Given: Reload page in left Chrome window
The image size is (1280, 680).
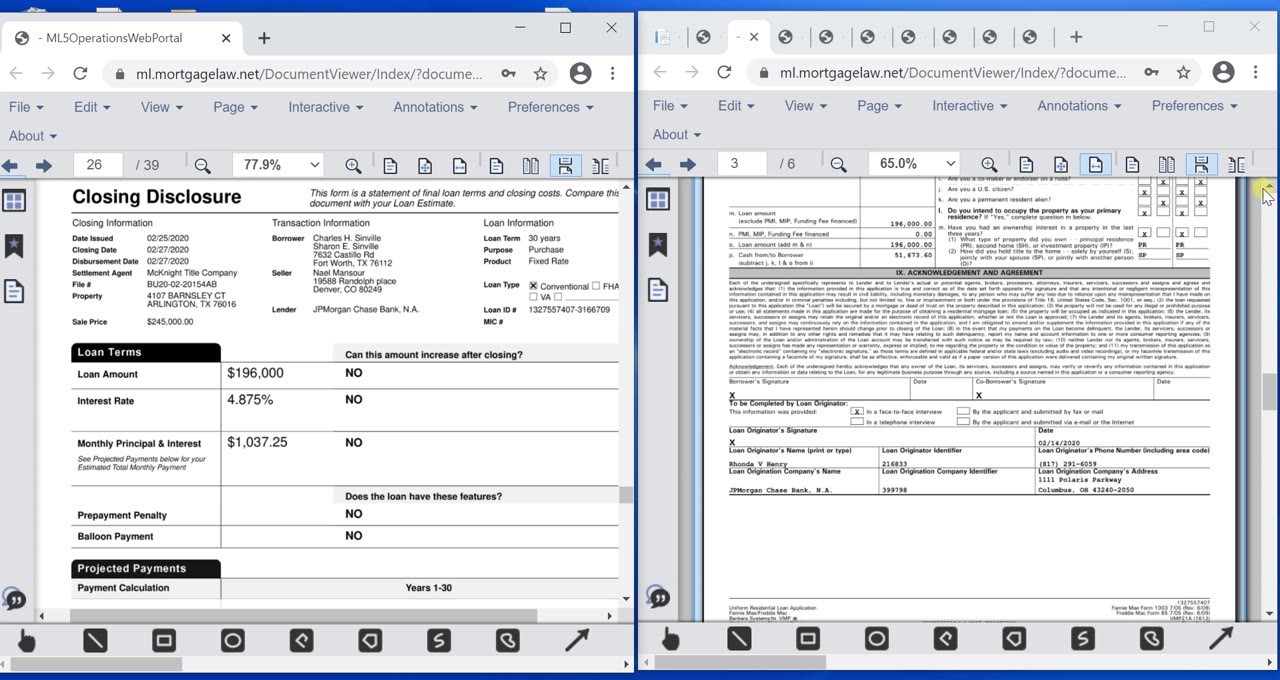Looking at the screenshot, I should pyautogui.click(x=80, y=73).
